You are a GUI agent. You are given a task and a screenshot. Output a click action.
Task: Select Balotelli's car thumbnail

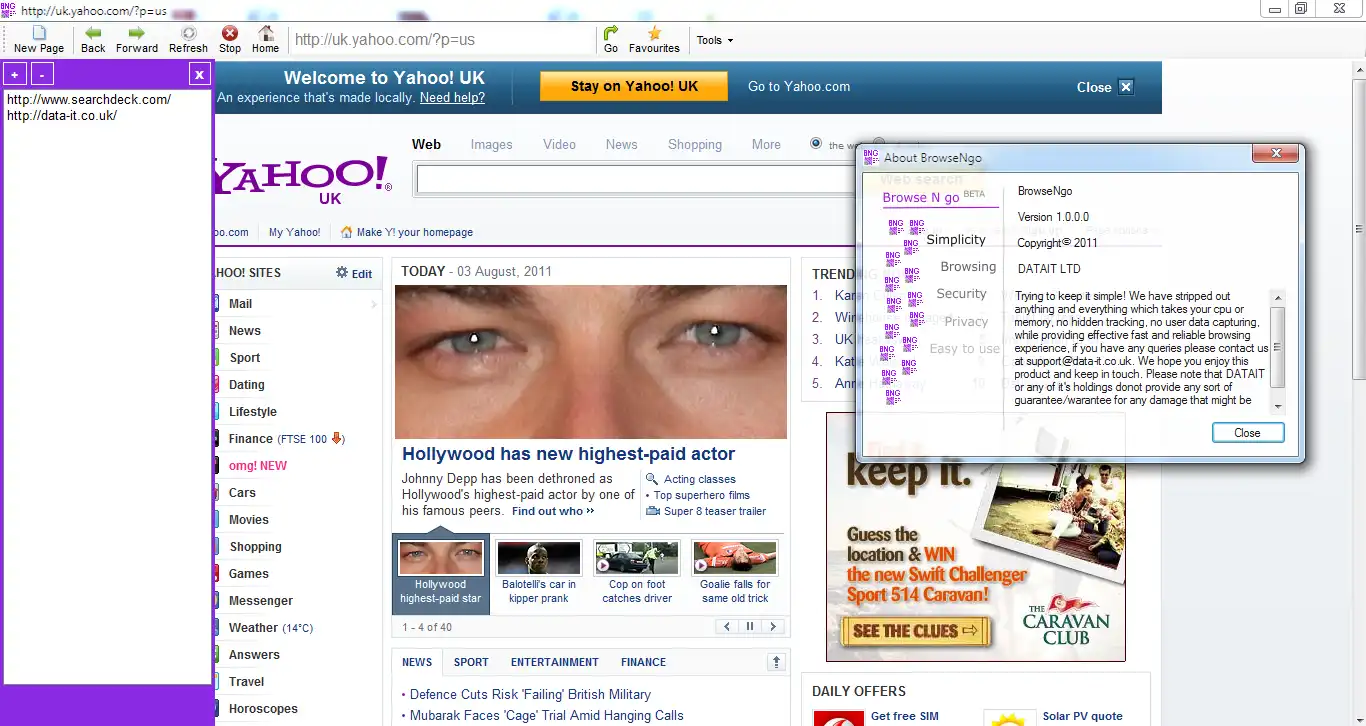click(539, 573)
